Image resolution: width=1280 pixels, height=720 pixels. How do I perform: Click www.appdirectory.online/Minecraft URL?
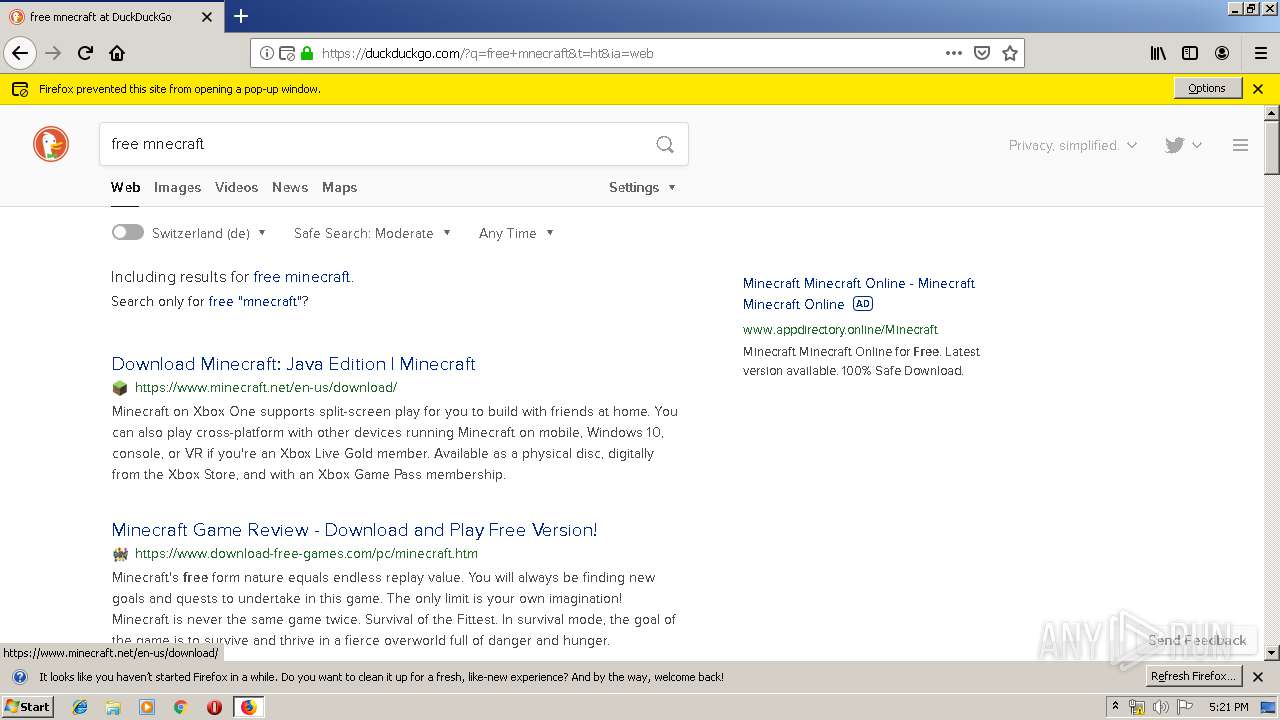[840, 329]
